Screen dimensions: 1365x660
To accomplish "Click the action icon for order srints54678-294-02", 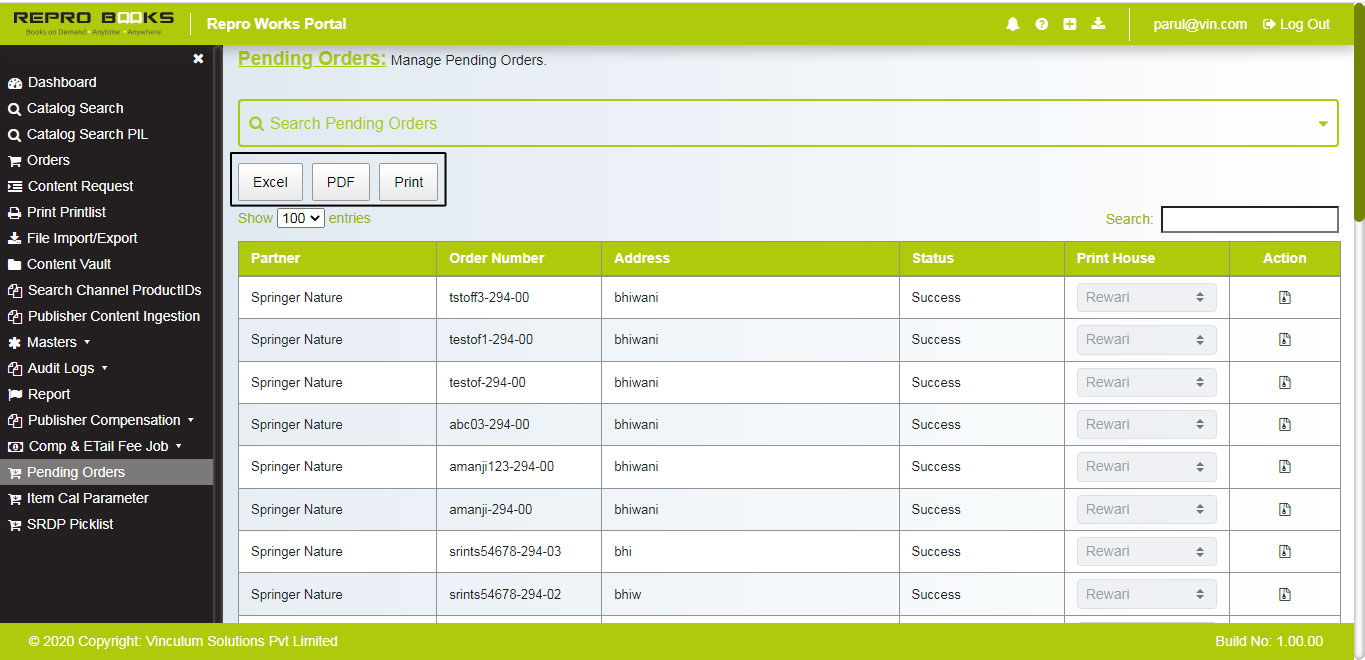I will (x=1284, y=594).
